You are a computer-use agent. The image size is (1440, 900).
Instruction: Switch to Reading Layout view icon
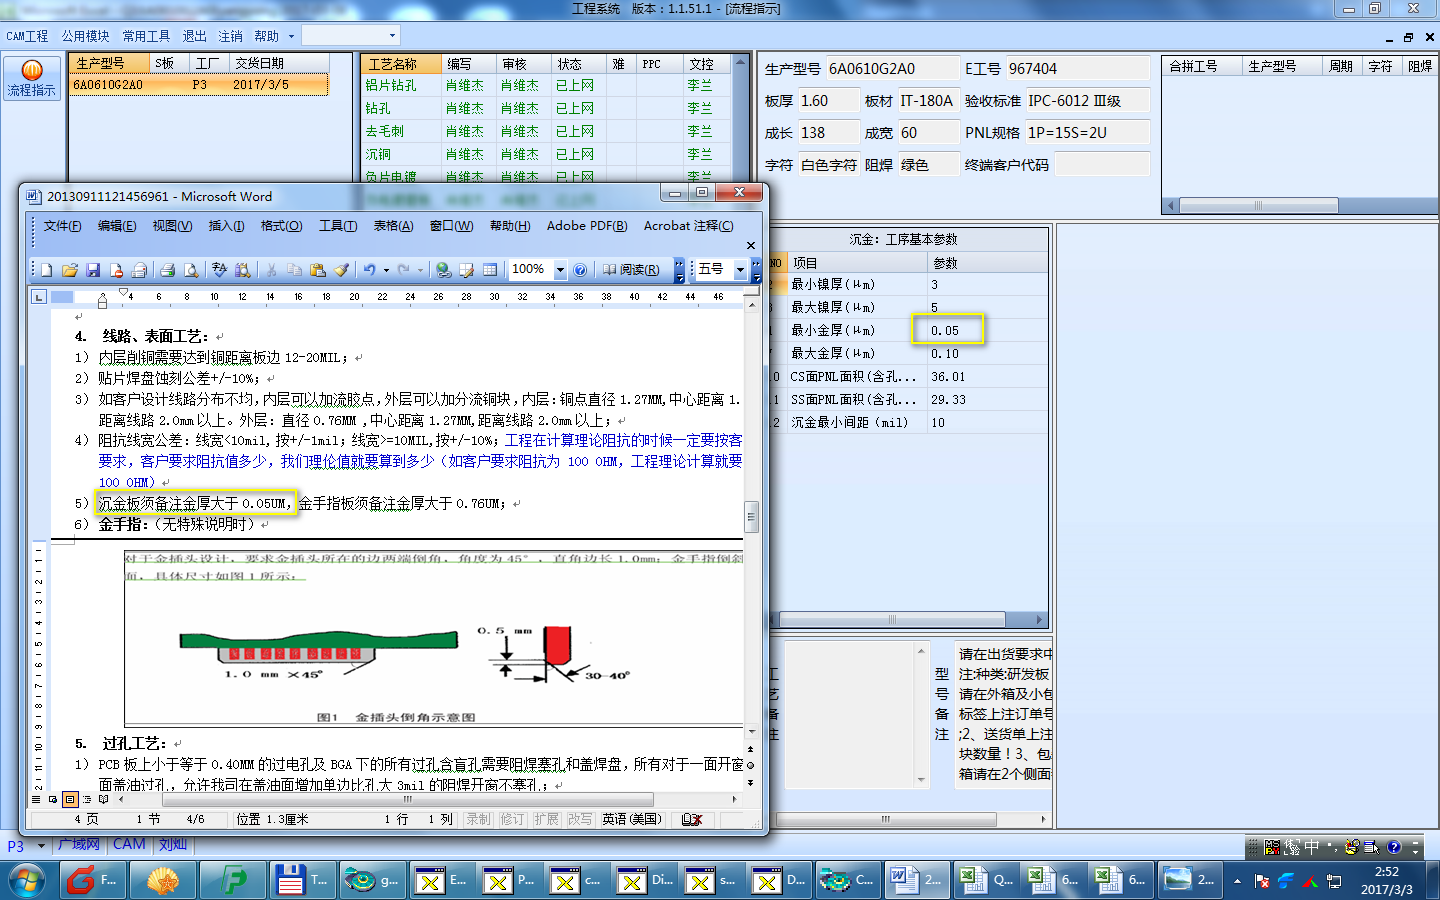[x=103, y=799]
